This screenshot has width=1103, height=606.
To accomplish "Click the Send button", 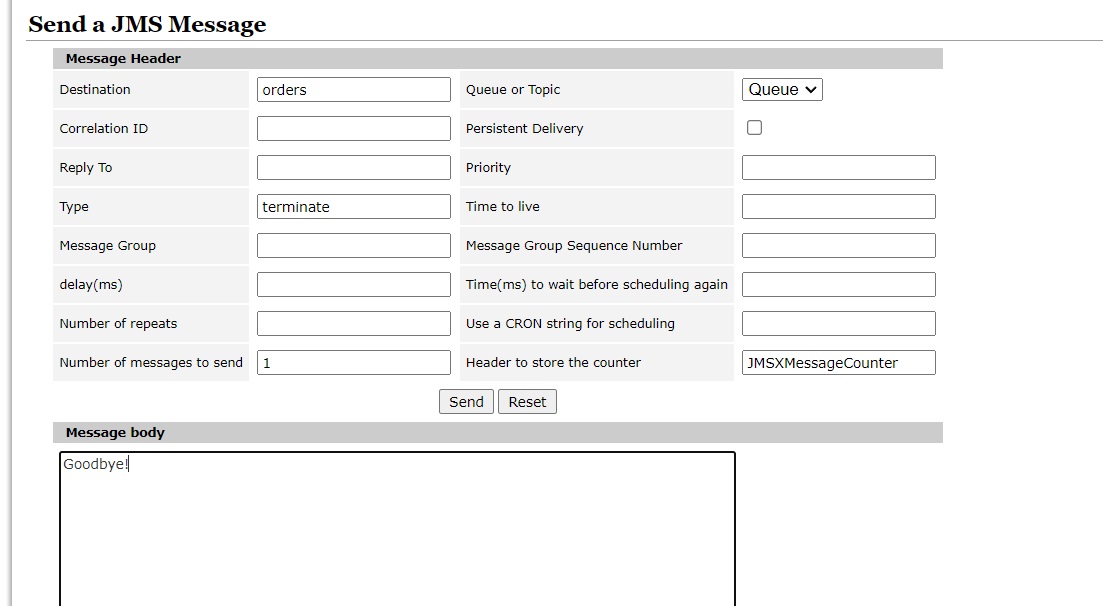I will pyautogui.click(x=466, y=401).
